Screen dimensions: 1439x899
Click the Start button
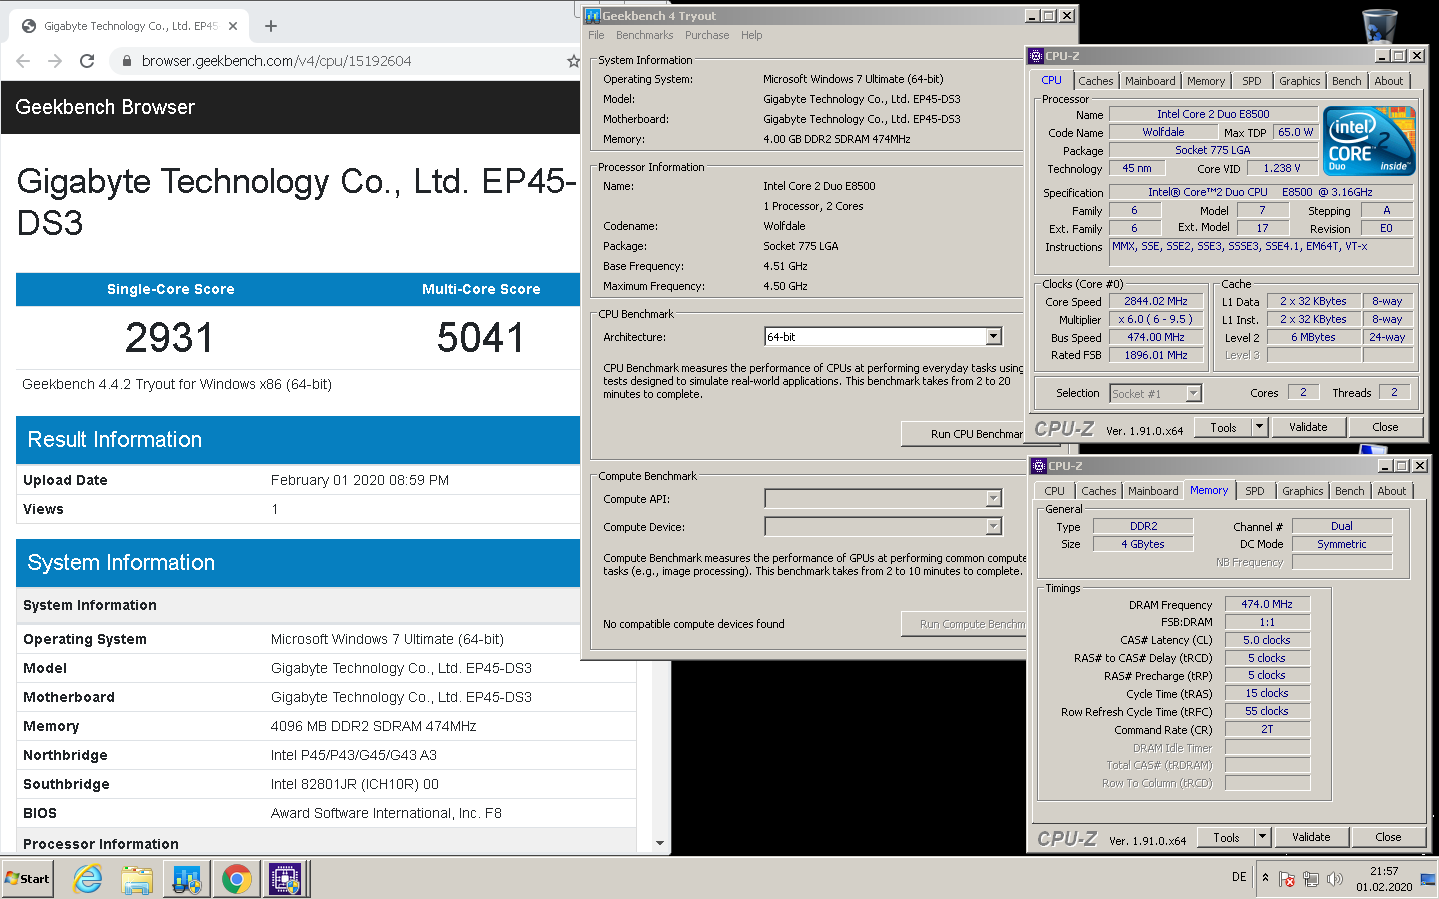coord(28,879)
